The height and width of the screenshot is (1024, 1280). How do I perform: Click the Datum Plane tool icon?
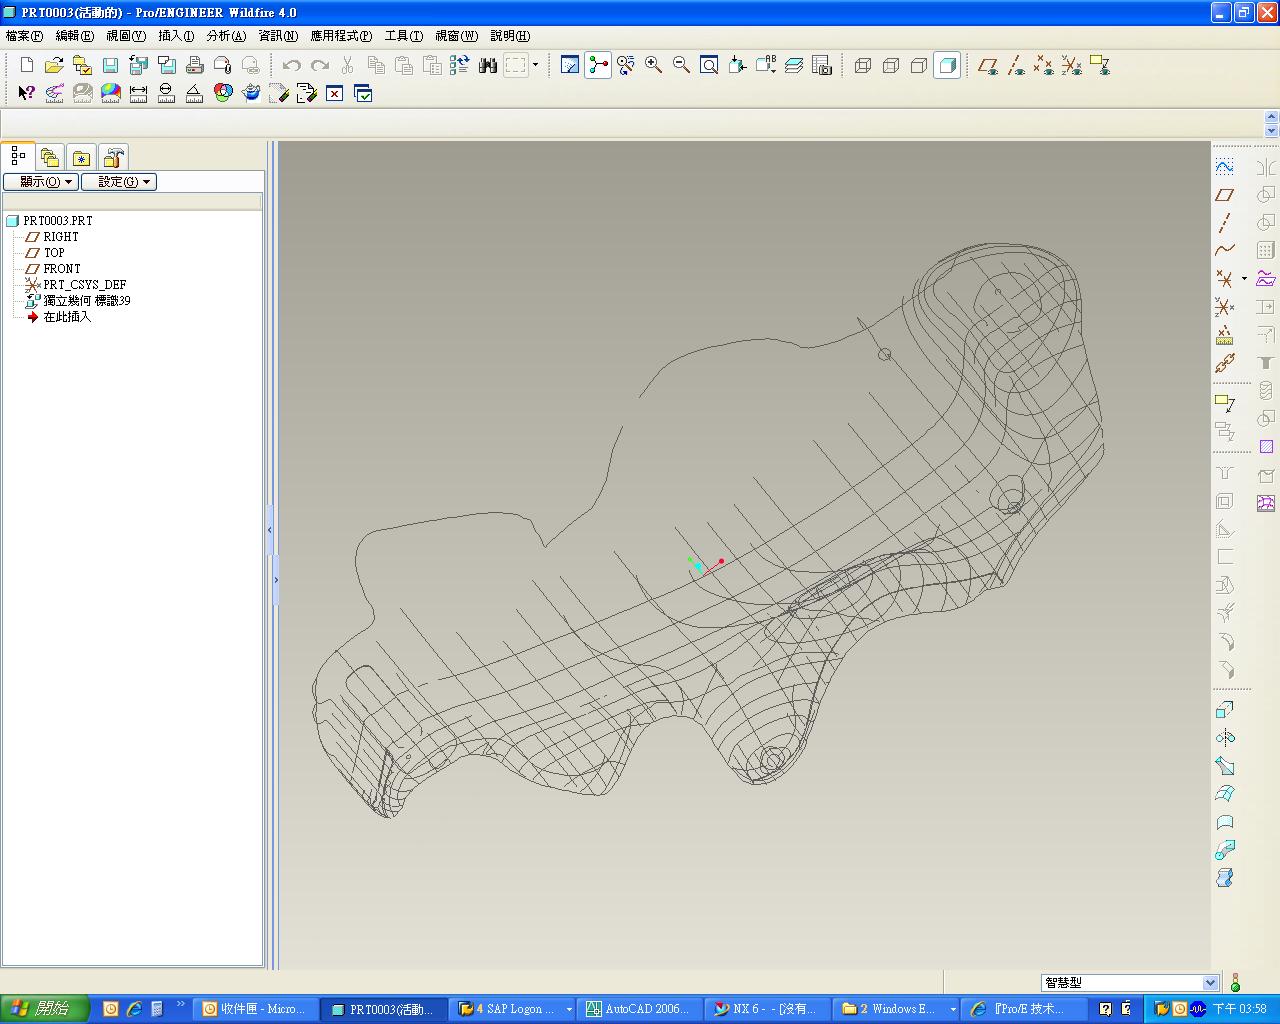(x=1224, y=195)
